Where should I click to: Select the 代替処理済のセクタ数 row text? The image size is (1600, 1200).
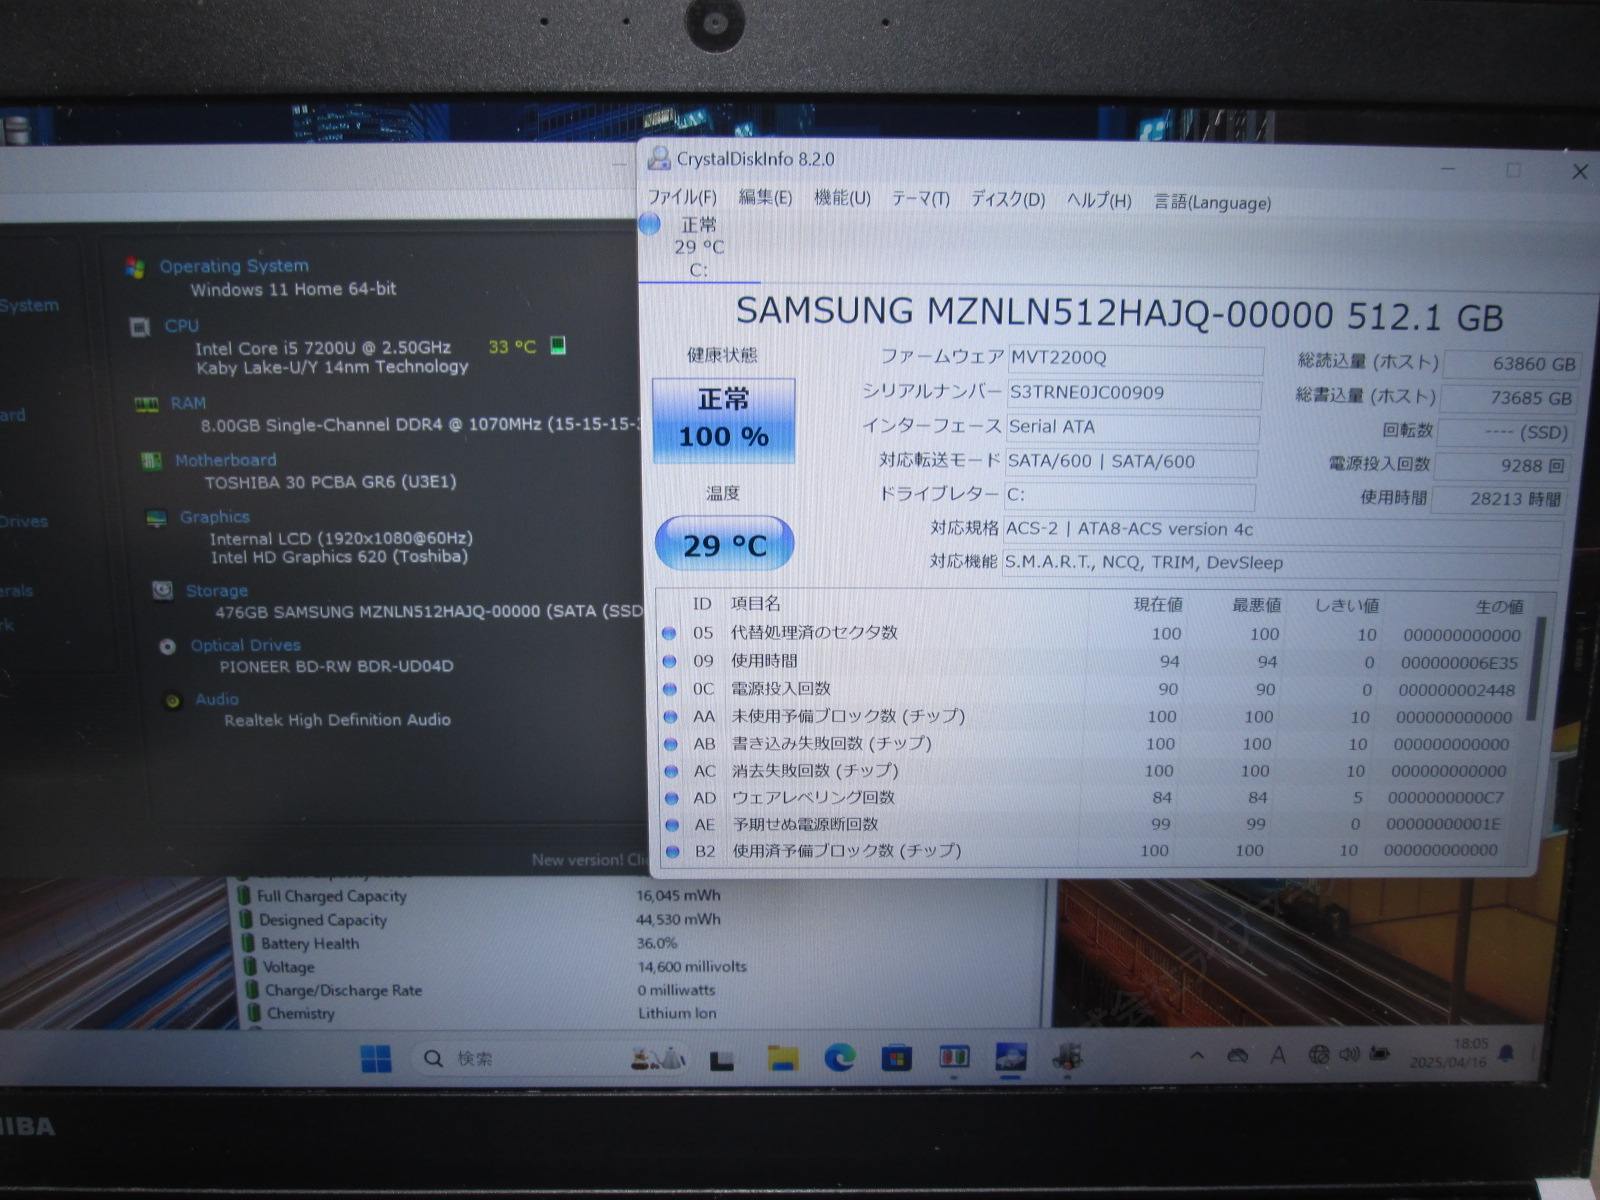coord(814,632)
